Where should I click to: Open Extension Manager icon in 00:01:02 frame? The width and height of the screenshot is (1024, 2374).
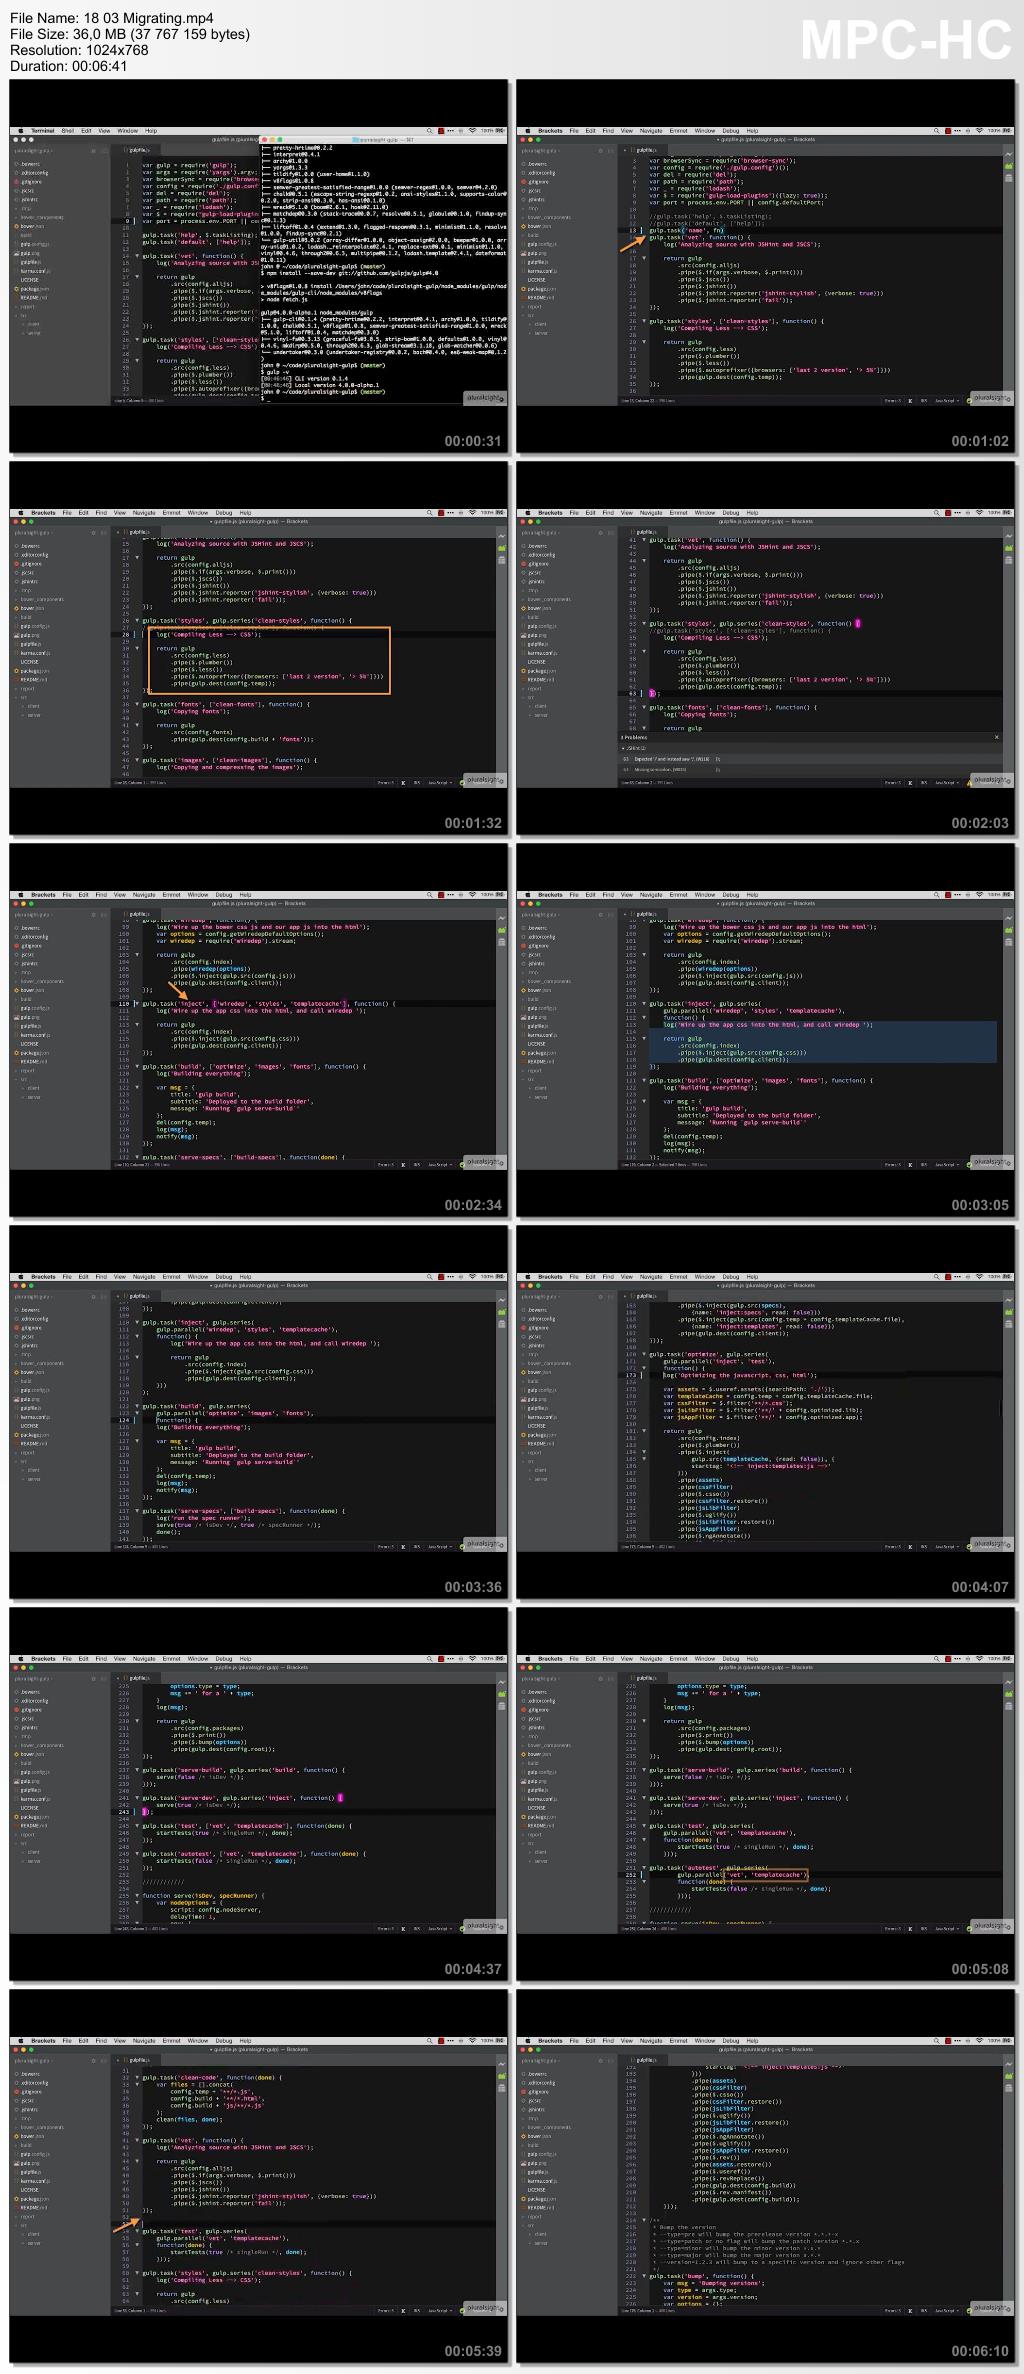(x=1010, y=166)
